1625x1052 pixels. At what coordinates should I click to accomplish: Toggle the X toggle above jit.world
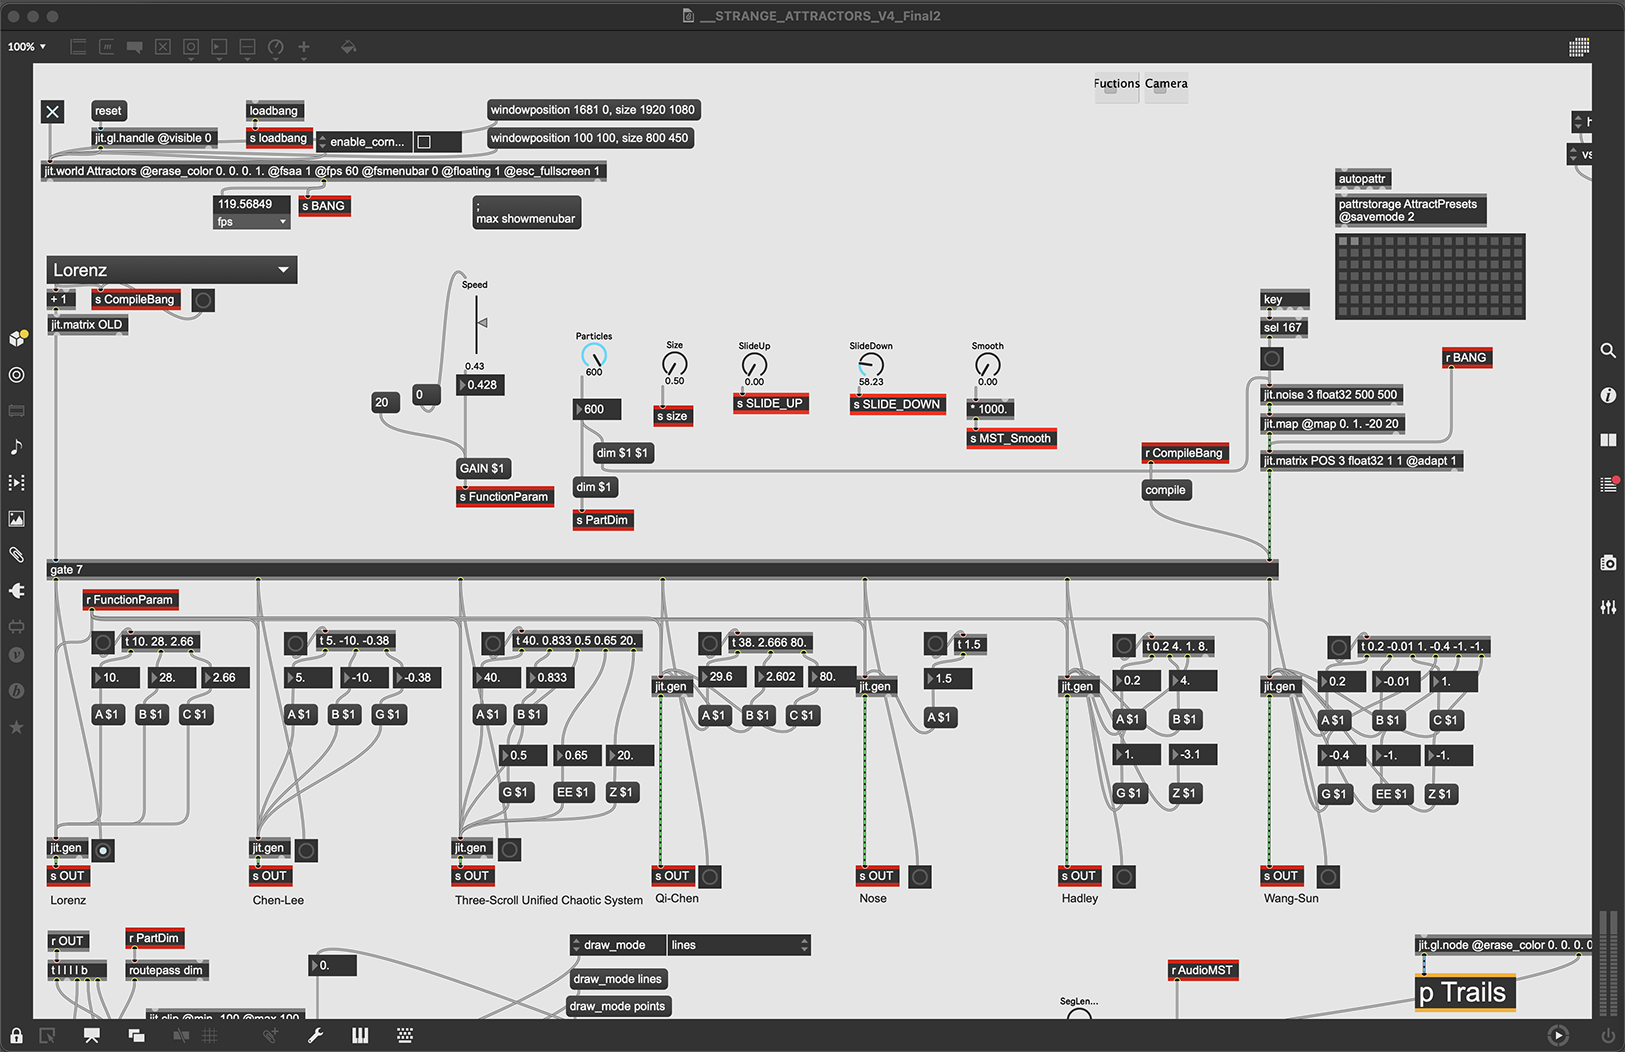coord(53,112)
